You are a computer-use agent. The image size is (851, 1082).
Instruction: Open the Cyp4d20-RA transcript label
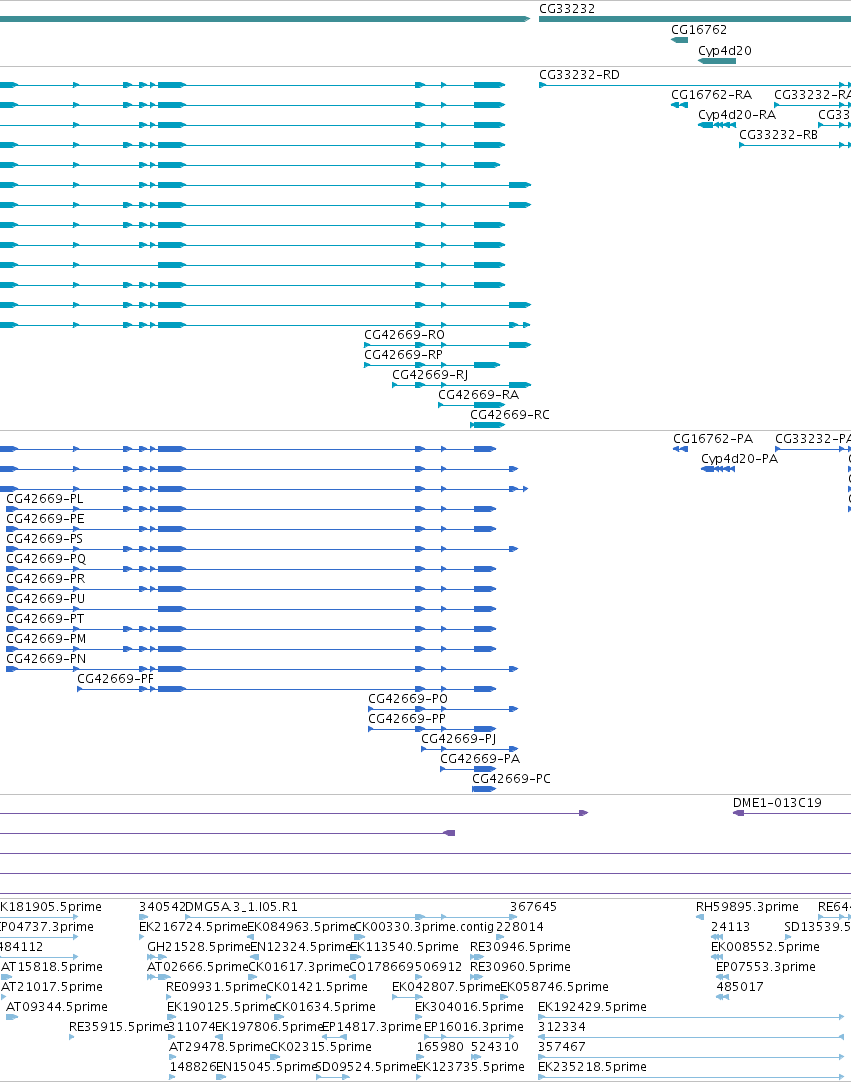pyautogui.click(x=737, y=115)
